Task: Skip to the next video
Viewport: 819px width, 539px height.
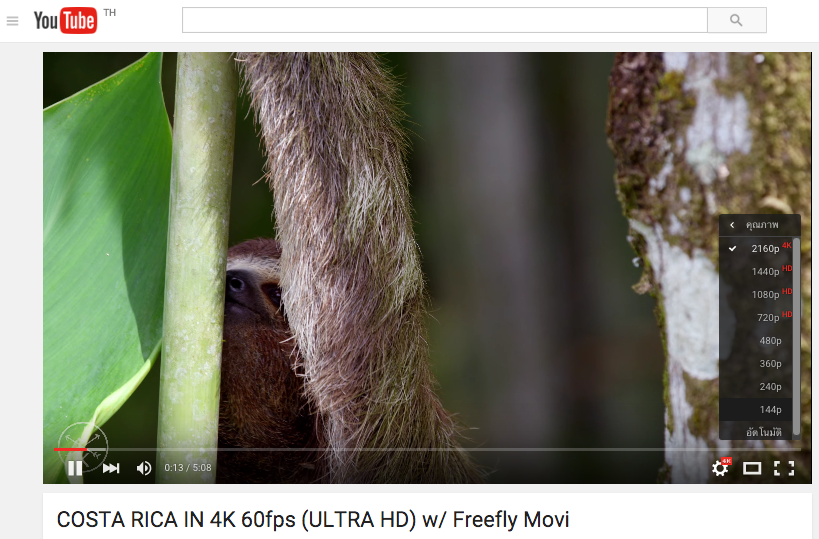Action: click(111, 468)
